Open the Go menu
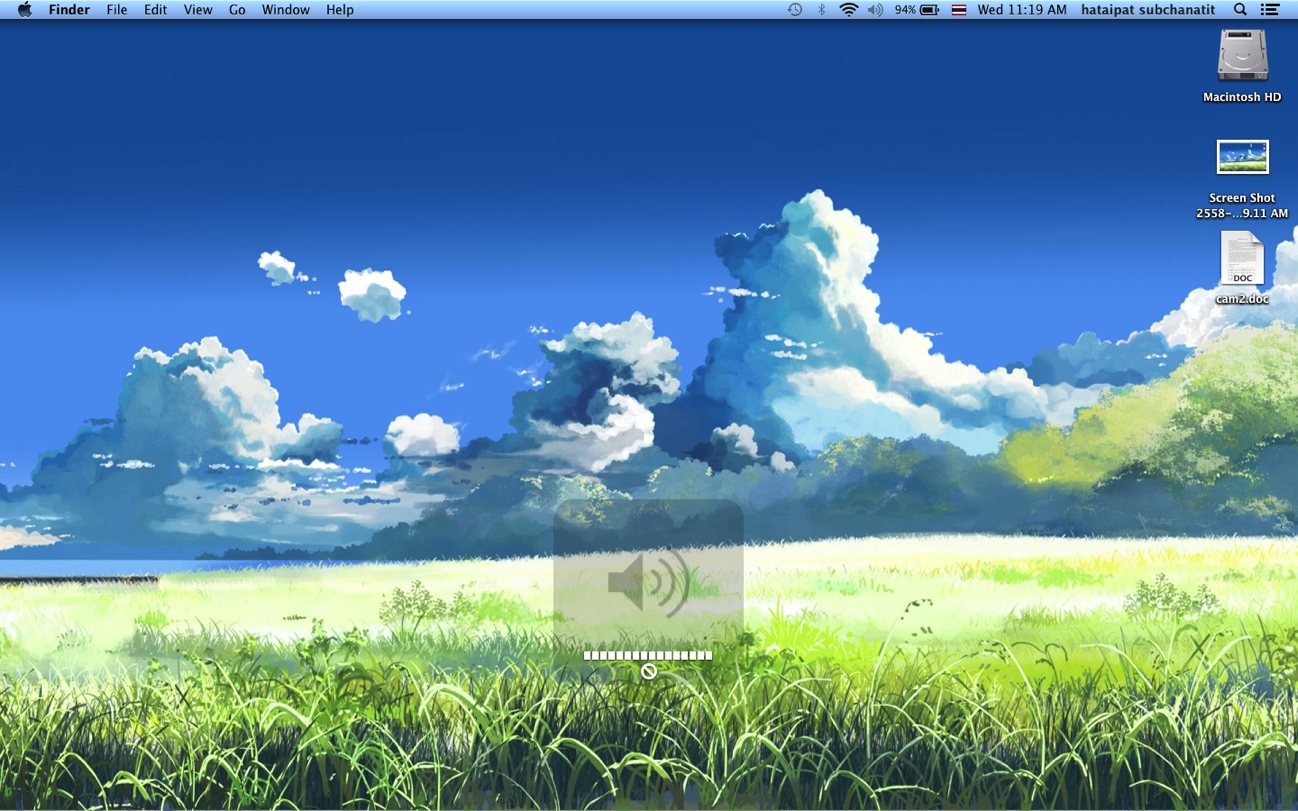This screenshot has width=1298, height=811. (237, 10)
